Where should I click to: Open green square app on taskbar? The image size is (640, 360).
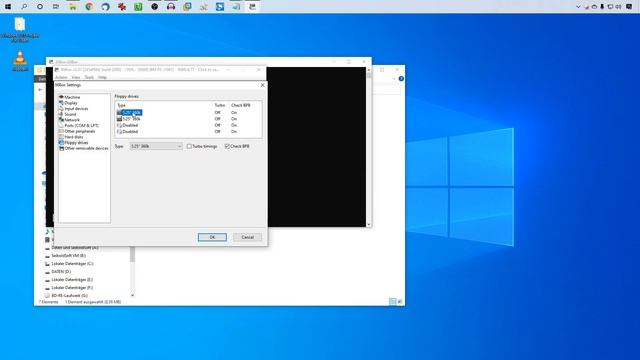tap(138, 7)
